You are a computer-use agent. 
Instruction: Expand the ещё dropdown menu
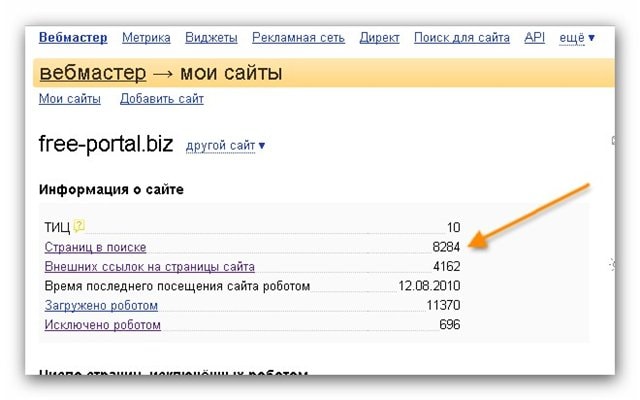tap(576, 38)
